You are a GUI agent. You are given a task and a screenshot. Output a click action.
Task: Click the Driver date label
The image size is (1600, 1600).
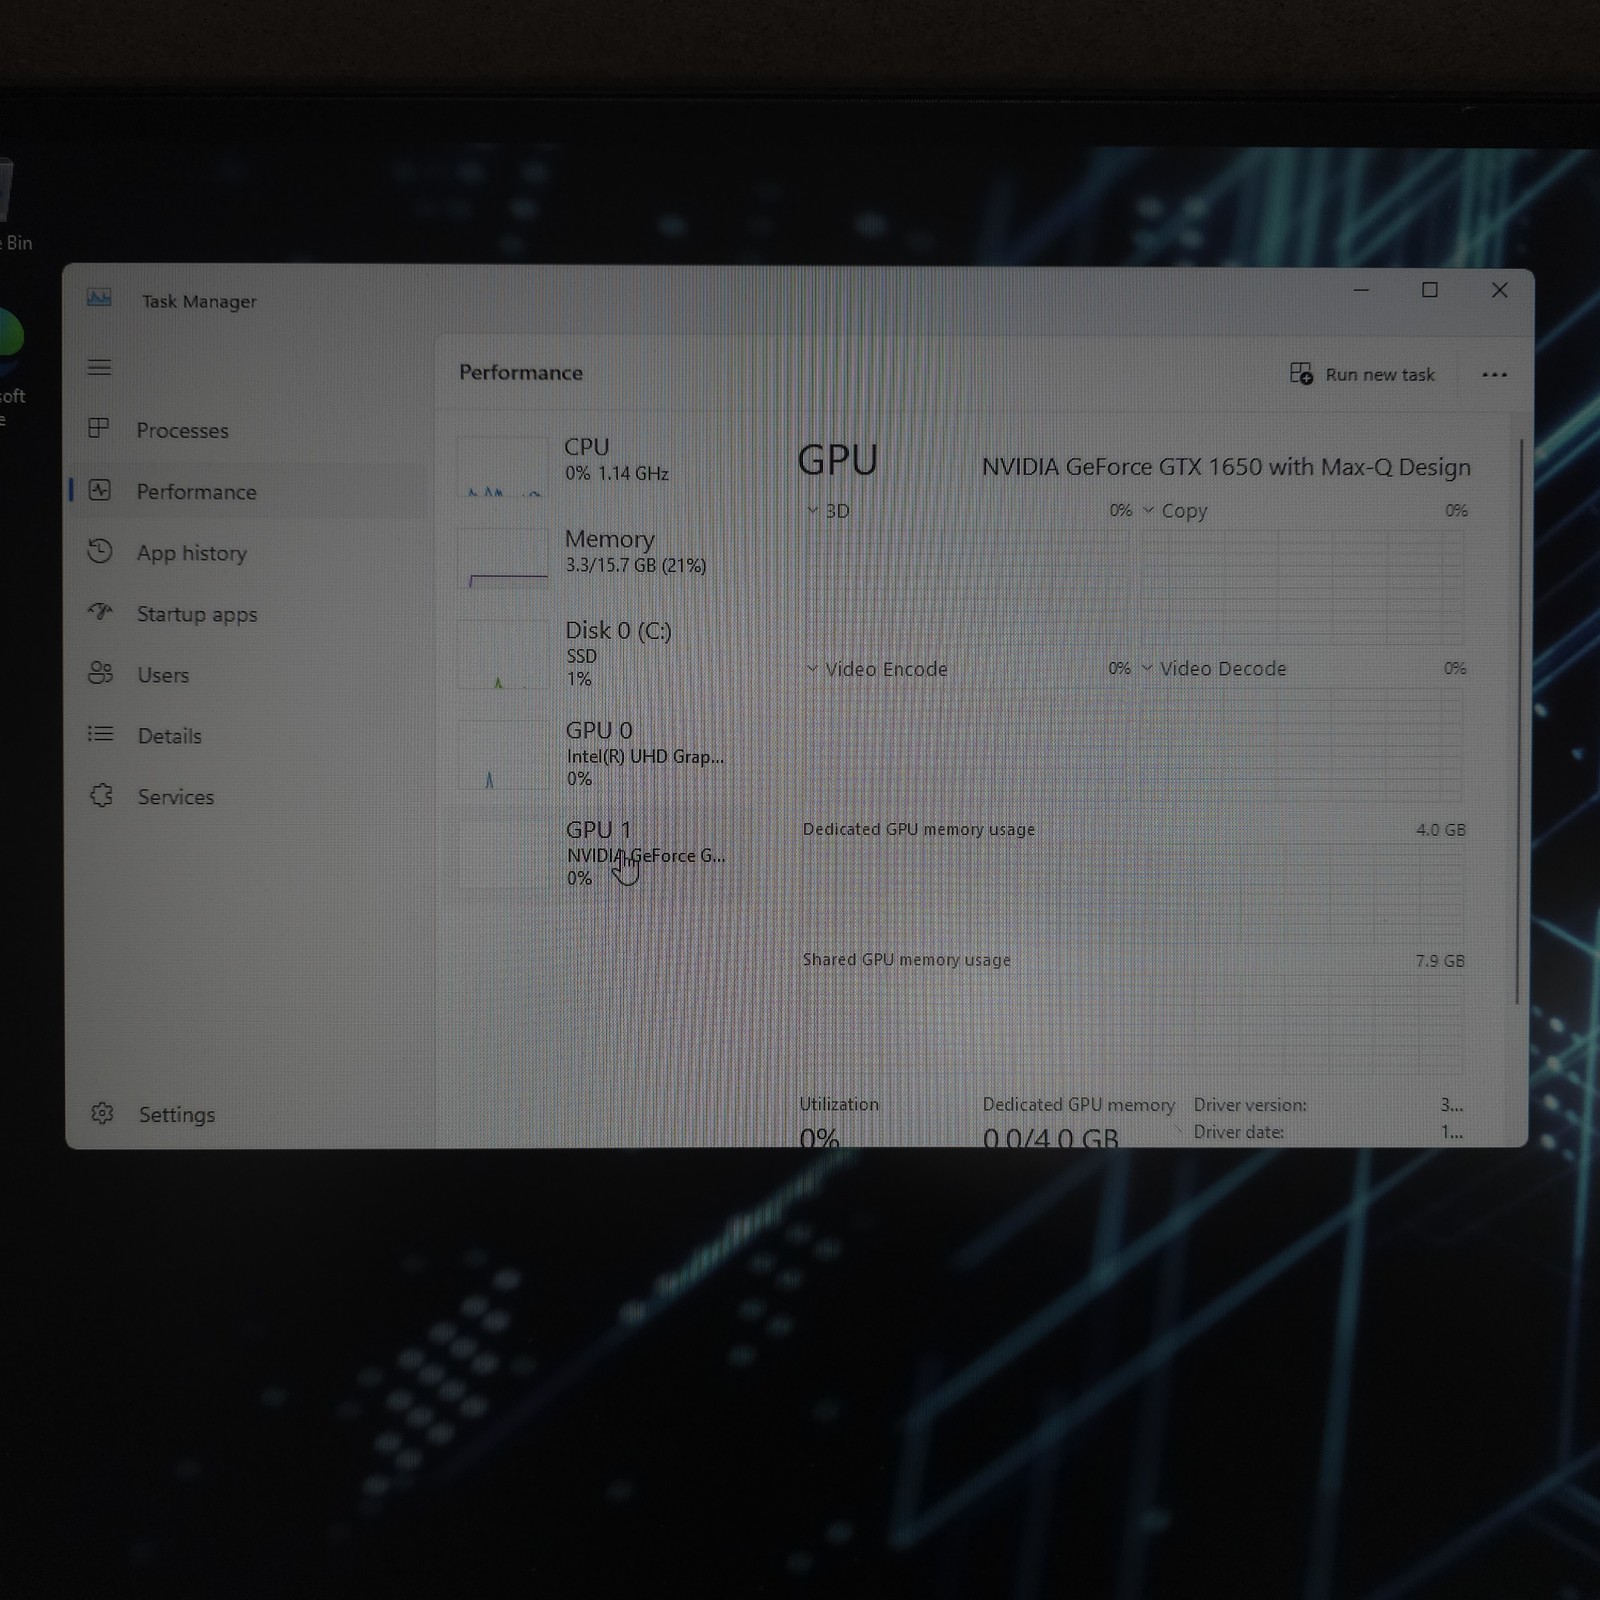coord(1238,1132)
